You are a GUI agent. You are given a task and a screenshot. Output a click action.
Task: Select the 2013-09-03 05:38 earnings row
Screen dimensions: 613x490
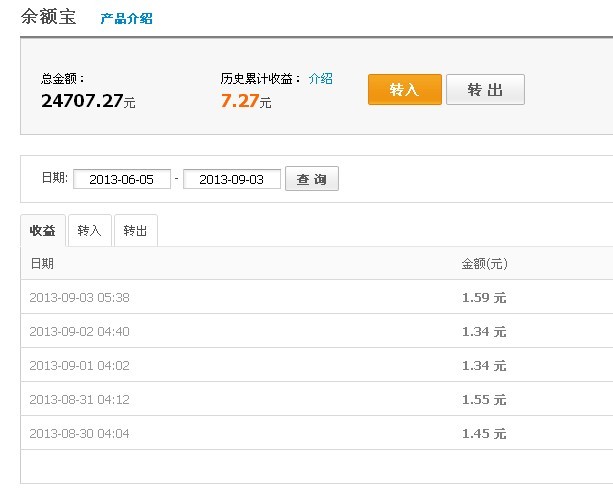tap(317, 297)
